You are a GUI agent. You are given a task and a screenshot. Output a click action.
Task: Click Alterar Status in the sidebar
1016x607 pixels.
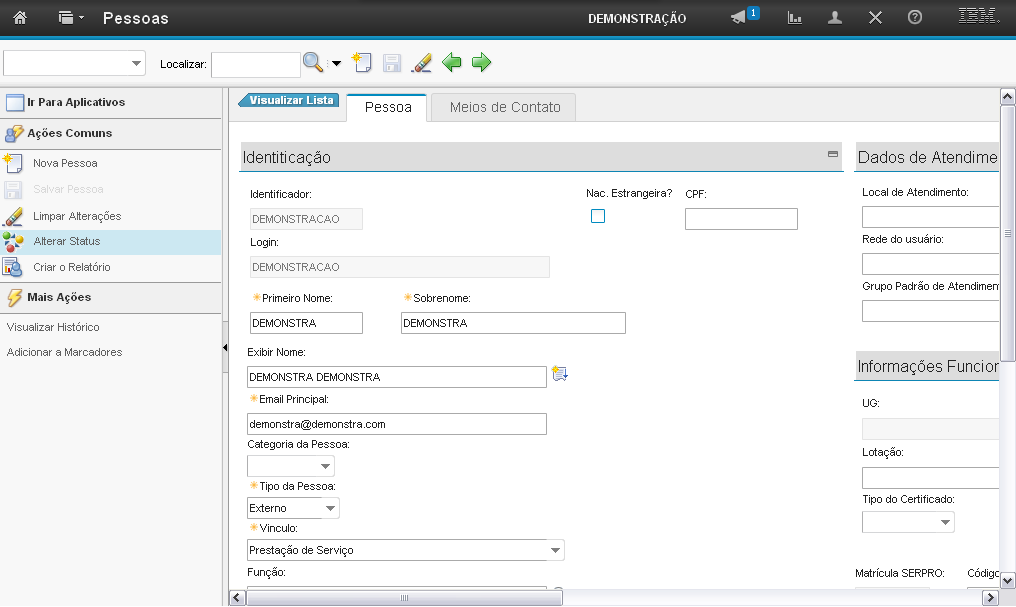[x=67, y=241]
